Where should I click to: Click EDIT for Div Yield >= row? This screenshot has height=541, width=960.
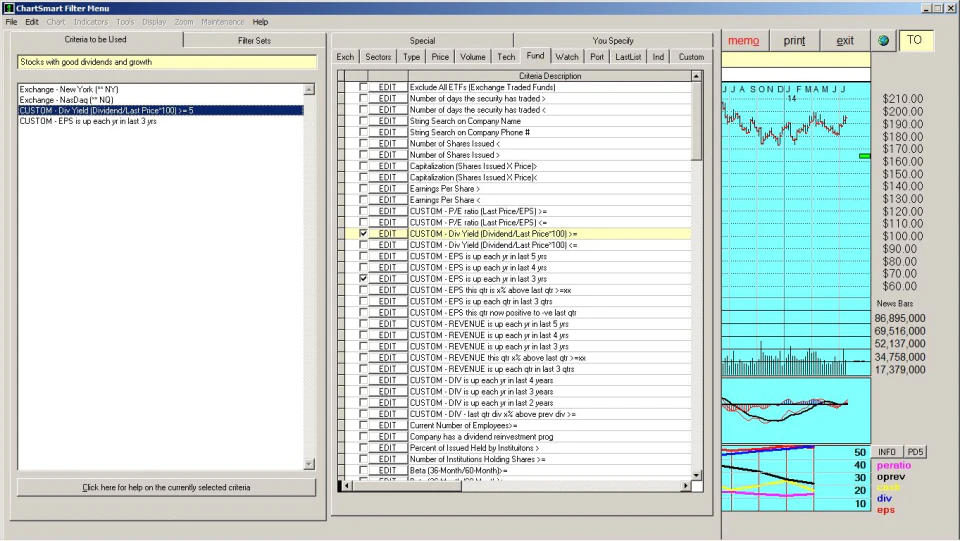click(x=388, y=234)
